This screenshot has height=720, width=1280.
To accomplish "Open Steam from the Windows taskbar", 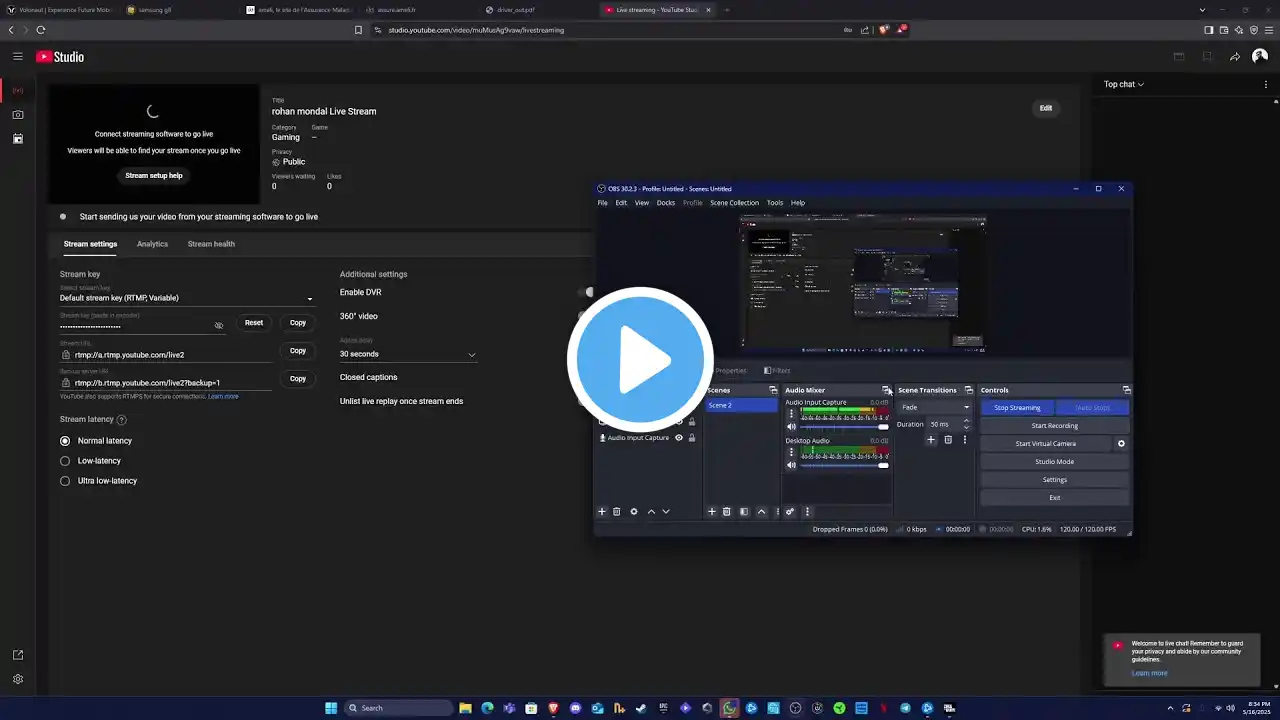I will [x=641, y=708].
